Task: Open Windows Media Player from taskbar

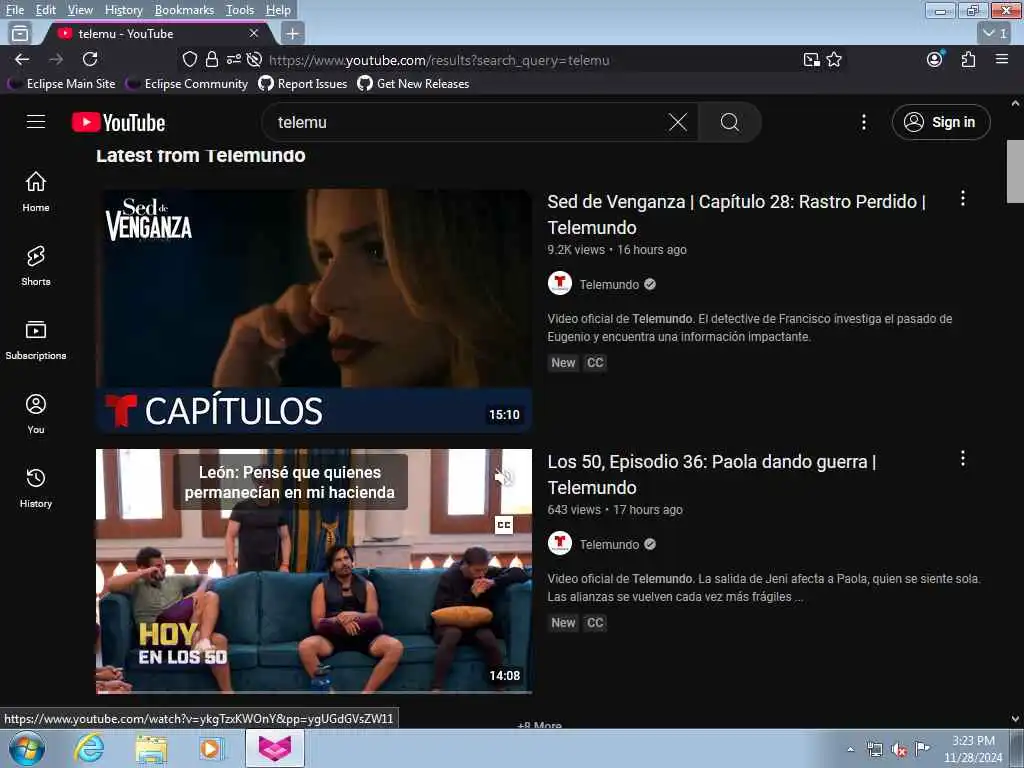Action: (x=211, y=748)
